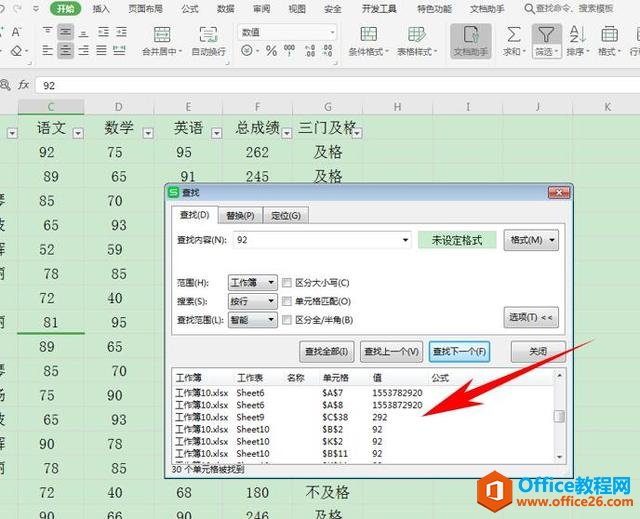Image resolution: width=640 pixels, height=519 pixels.
Task: Click the results list scrollbar thumb
Action: tap(559, 416)
